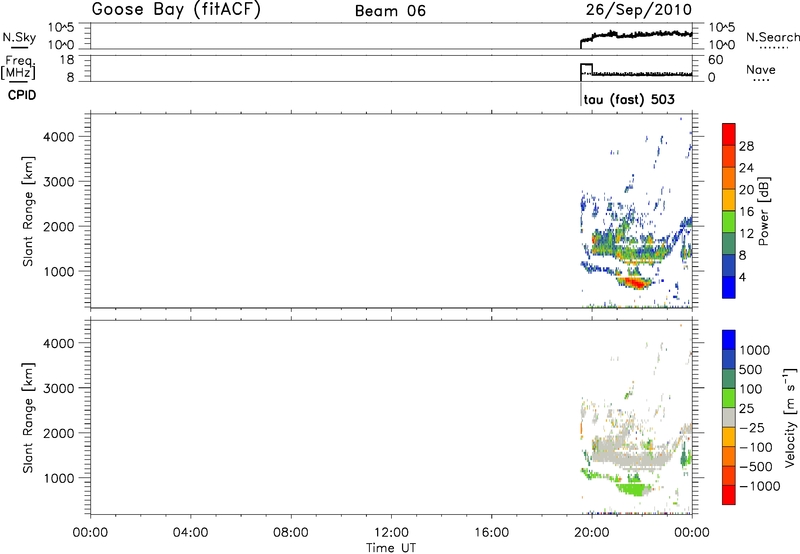
Task: Click the "4000" range tick in Power panel
Action: point(59,137)
